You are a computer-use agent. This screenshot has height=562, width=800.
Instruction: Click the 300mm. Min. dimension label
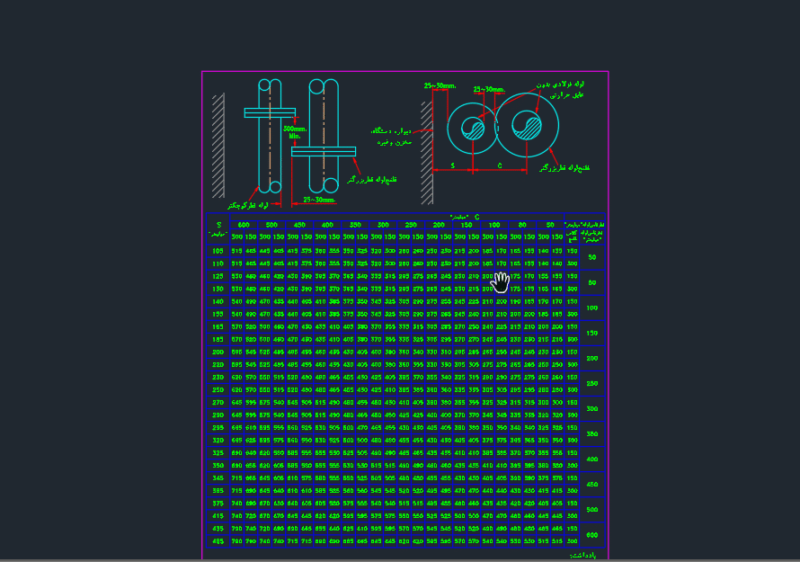[x=293, y=132]
